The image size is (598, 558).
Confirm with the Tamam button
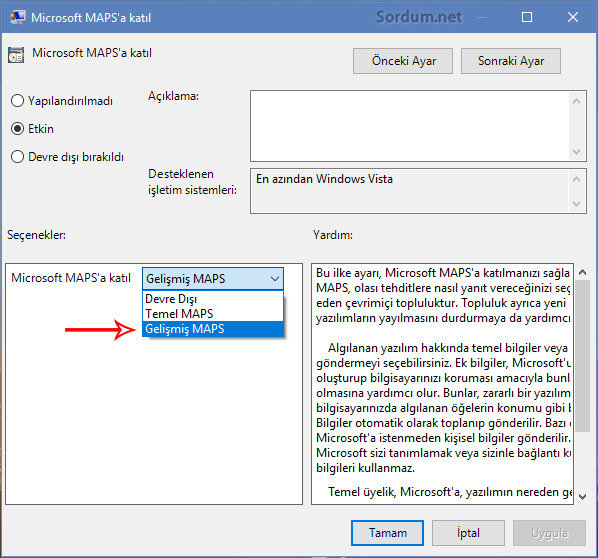click(387, 533)
